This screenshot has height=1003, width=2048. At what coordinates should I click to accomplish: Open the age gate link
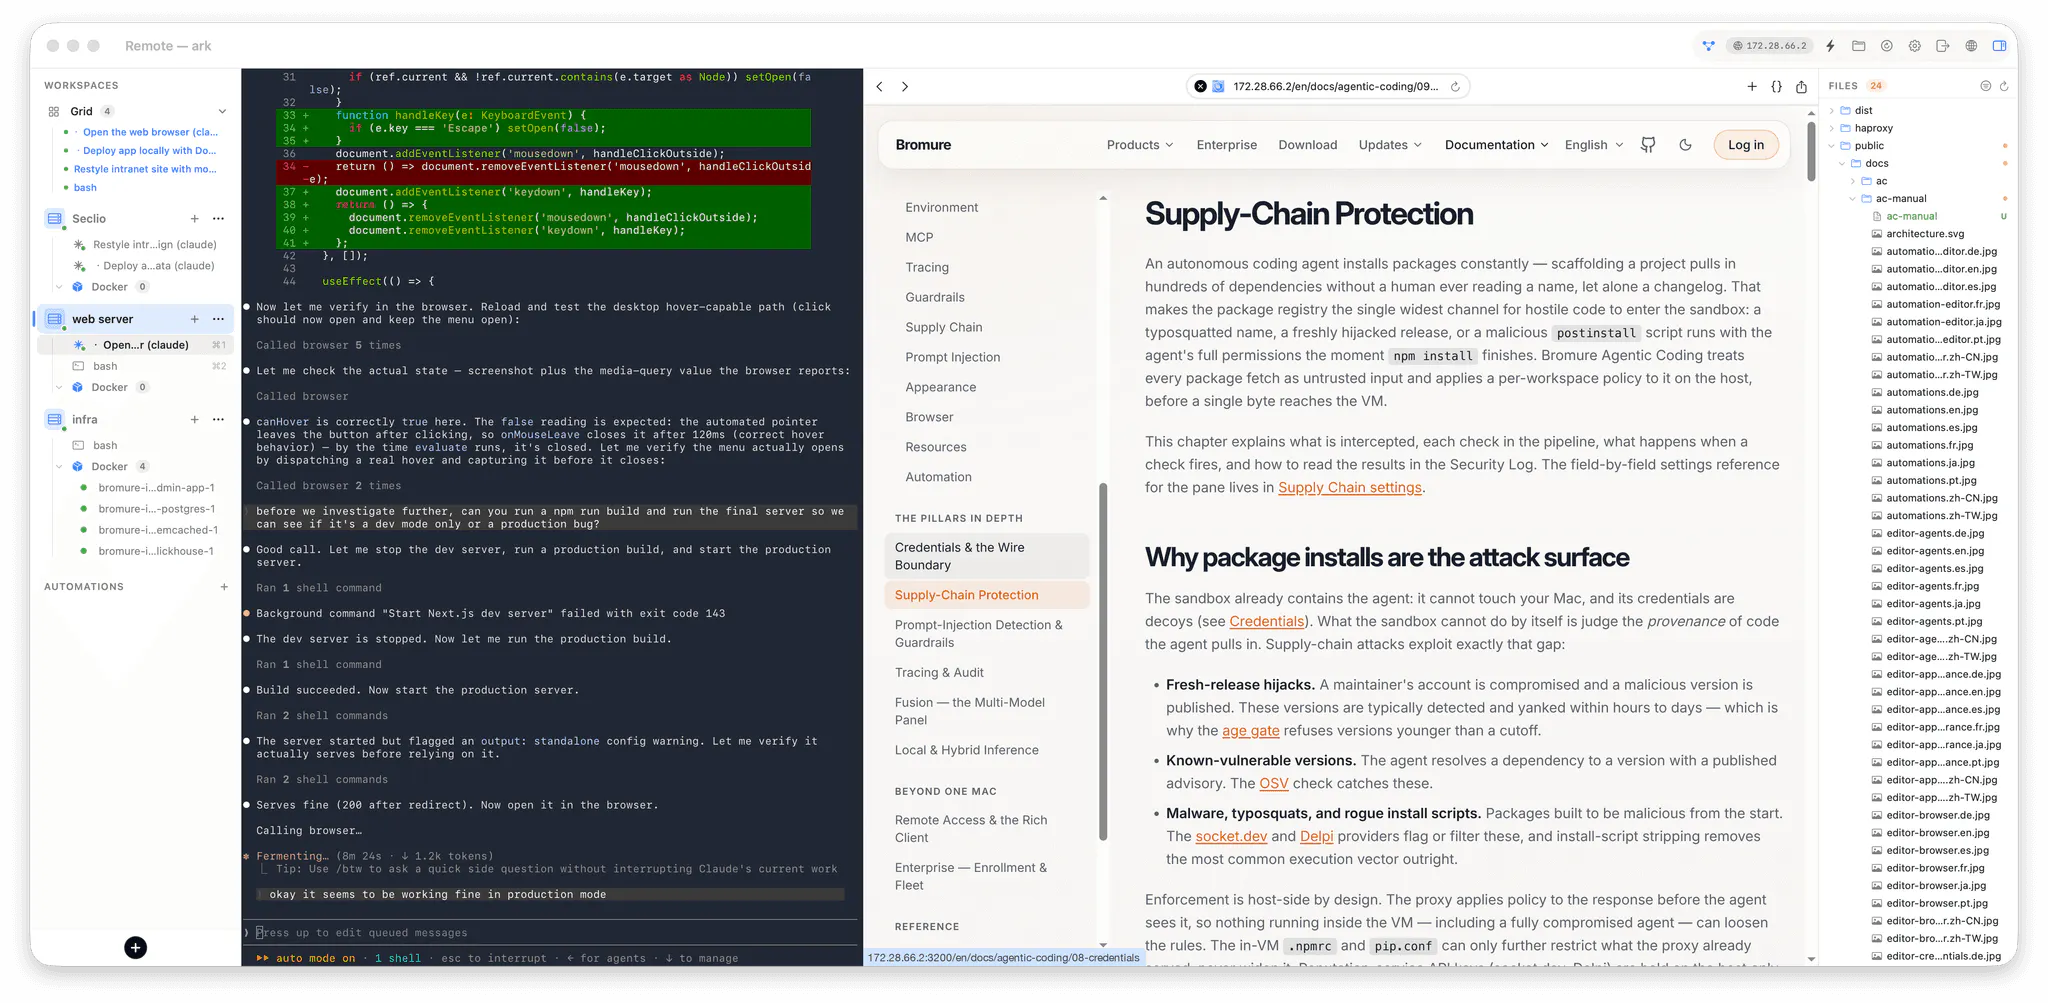1250,731
